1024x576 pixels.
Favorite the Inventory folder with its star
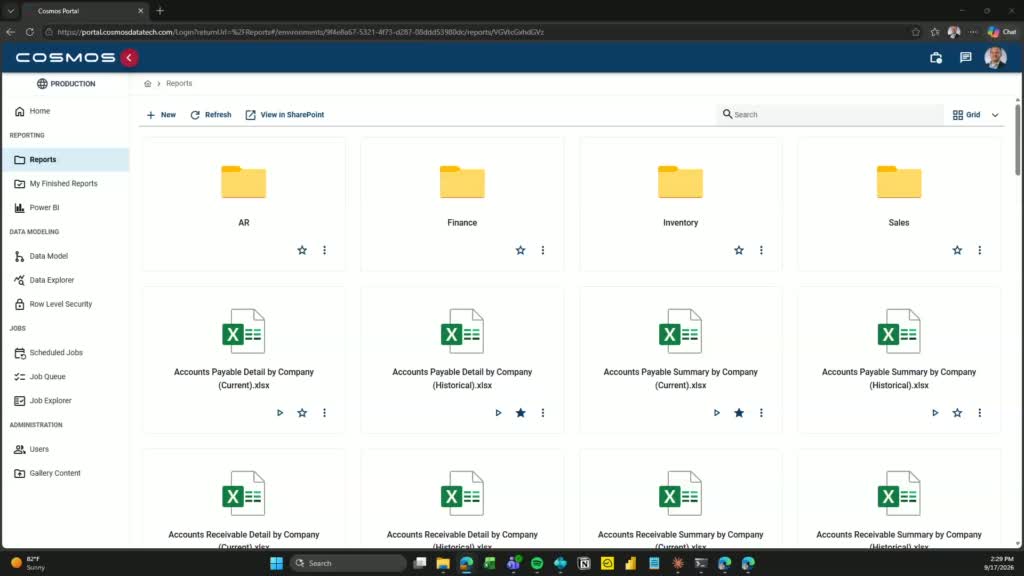pyautogui.click(x=739, y=250)
